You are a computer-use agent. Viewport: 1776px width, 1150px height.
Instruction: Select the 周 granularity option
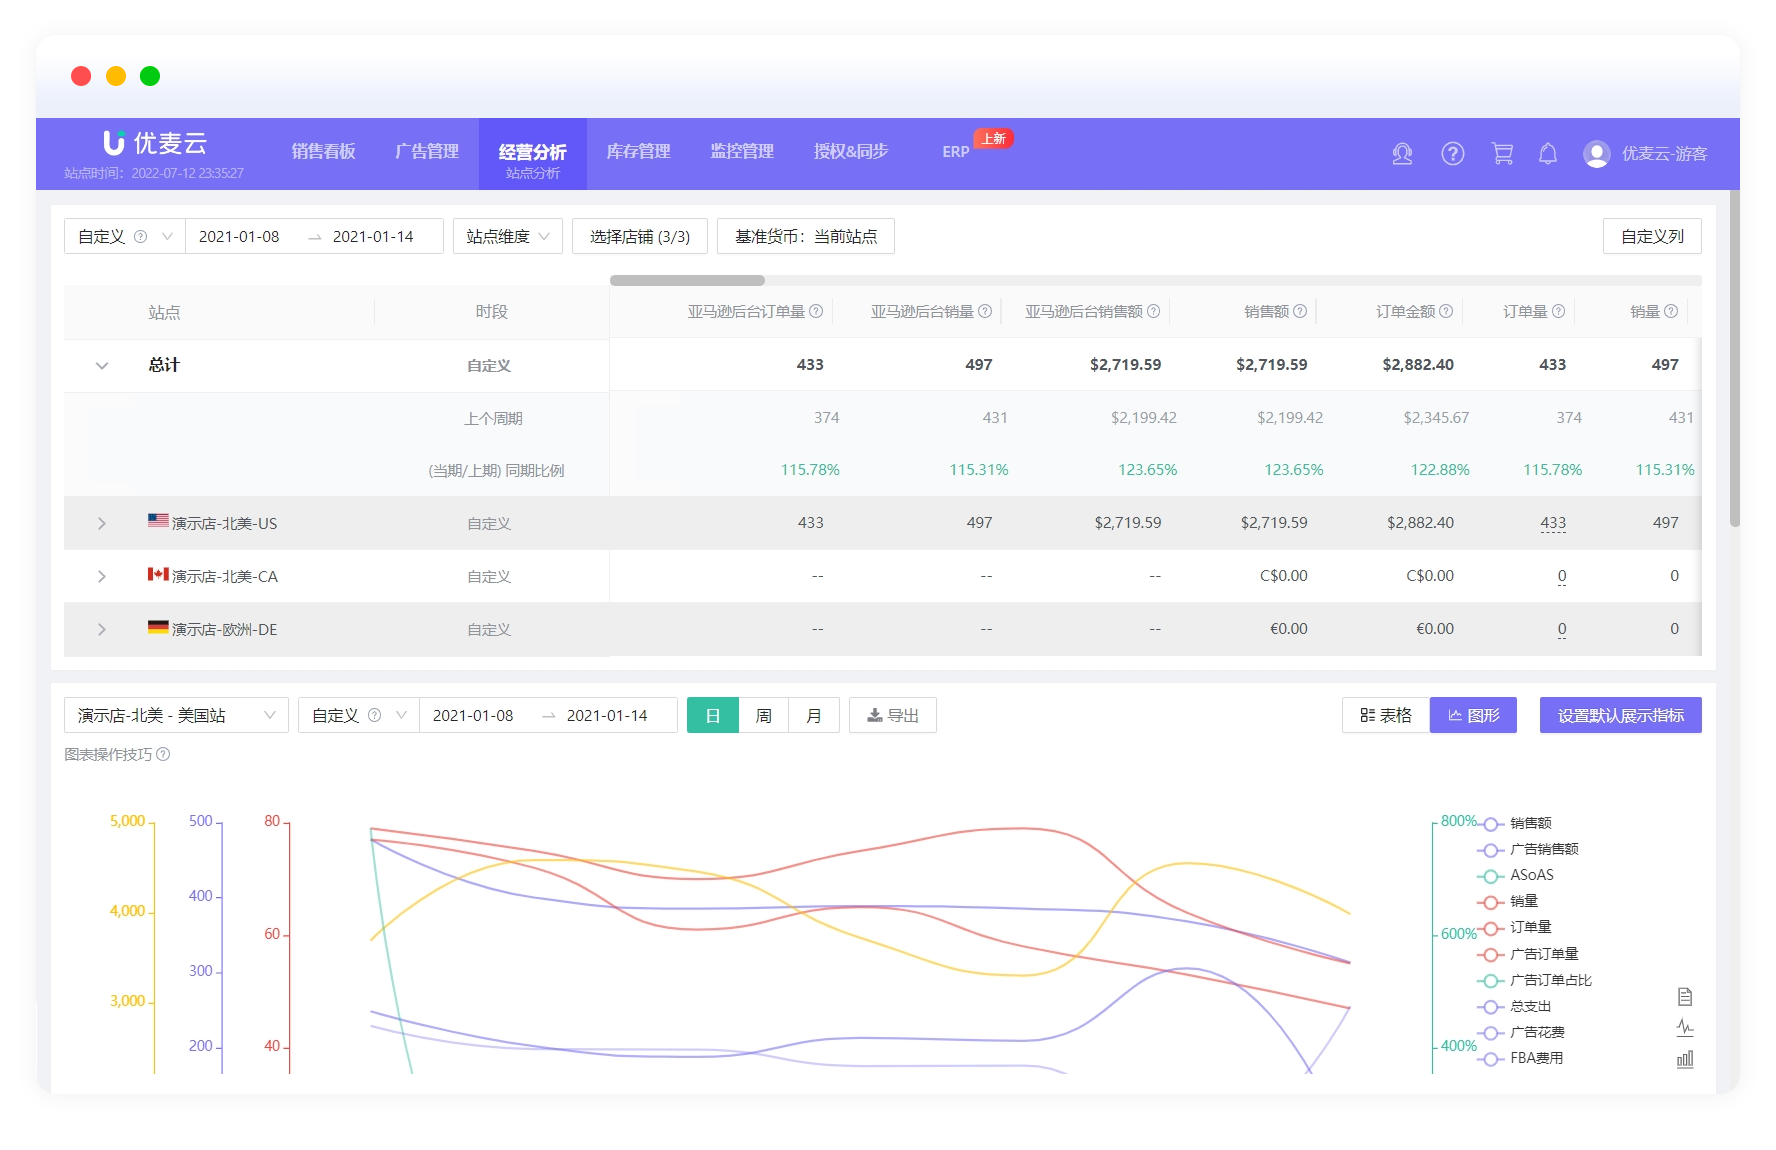[763, 716]
